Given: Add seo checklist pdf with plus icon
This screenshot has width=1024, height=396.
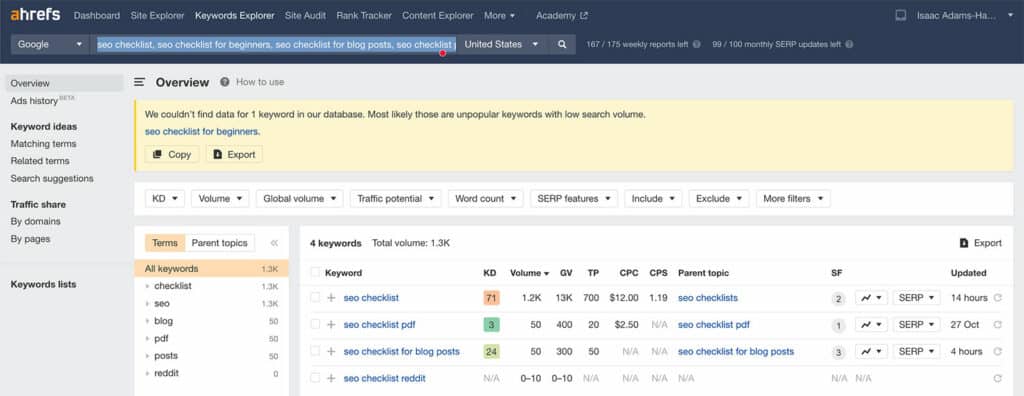Looking at the screenshot, I should point(331,325).
